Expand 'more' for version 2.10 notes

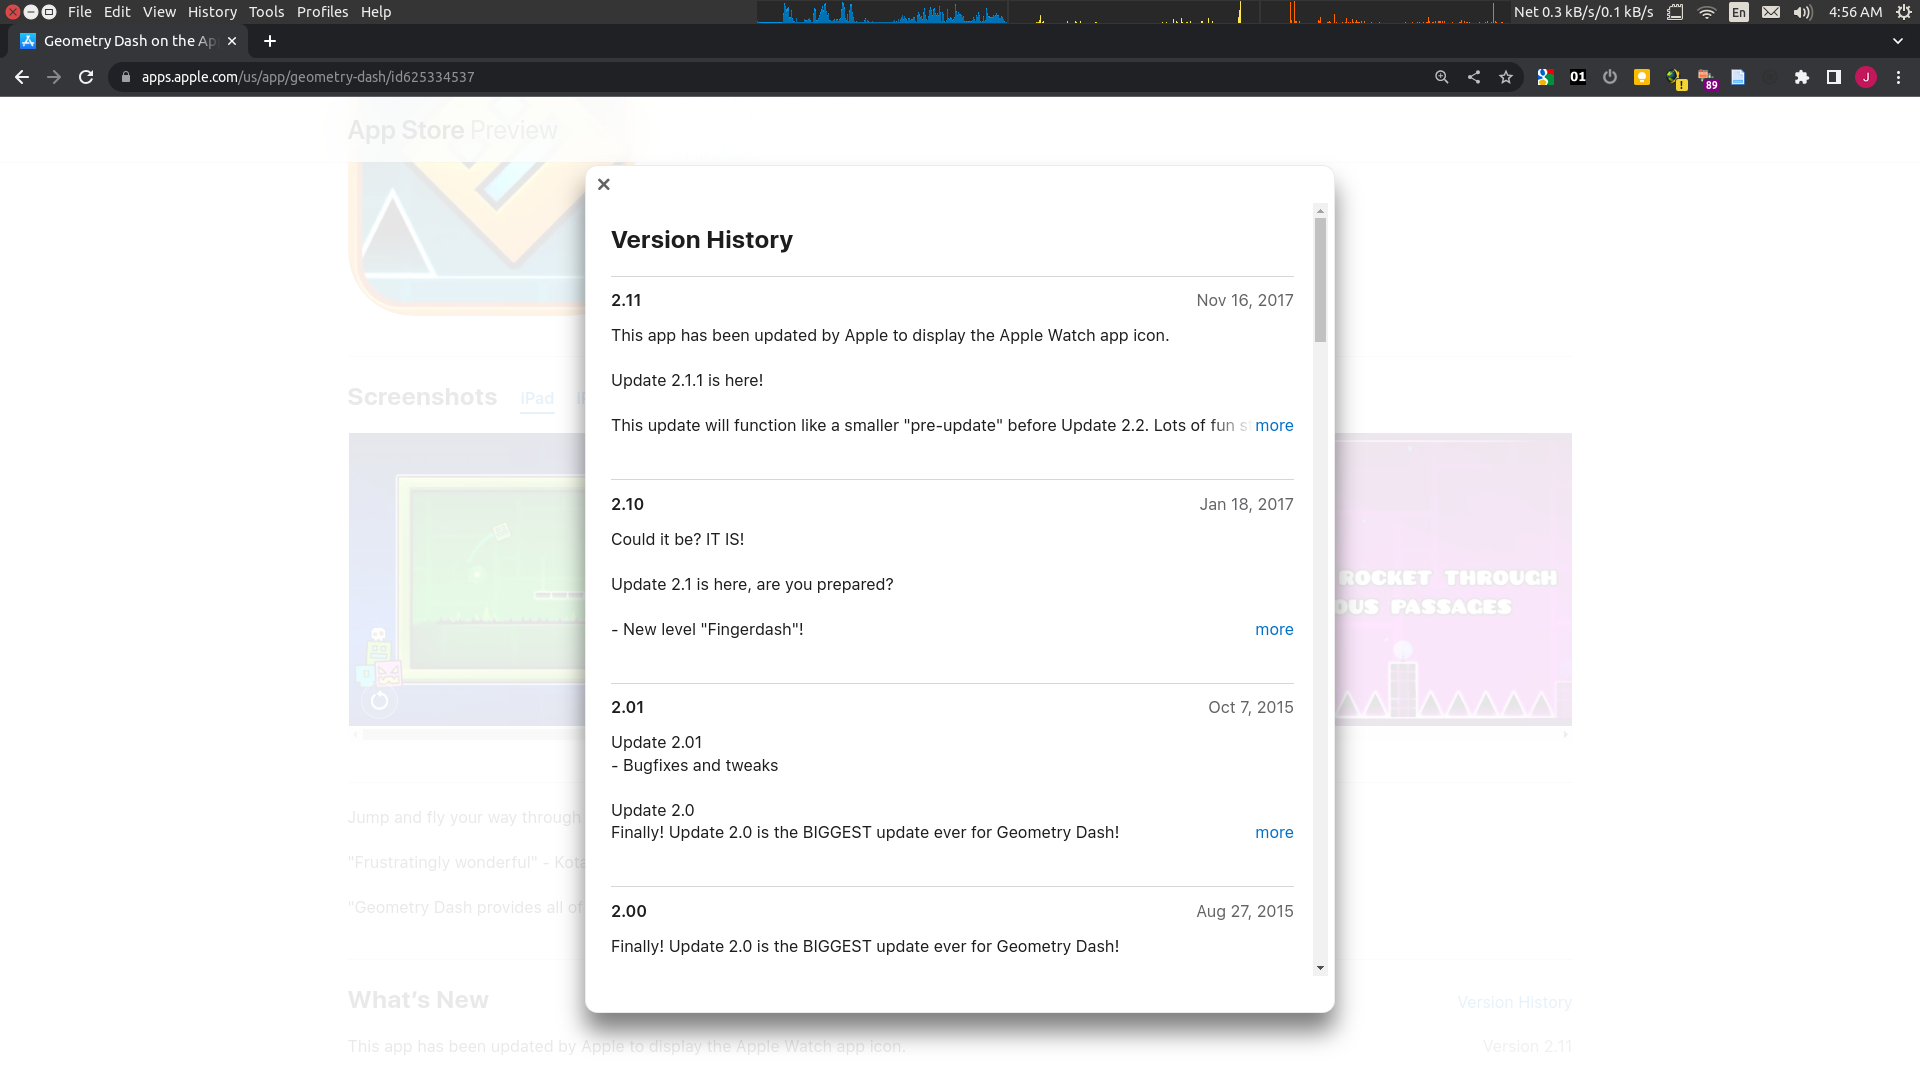pyautogui.click(x=1274, y=629)
